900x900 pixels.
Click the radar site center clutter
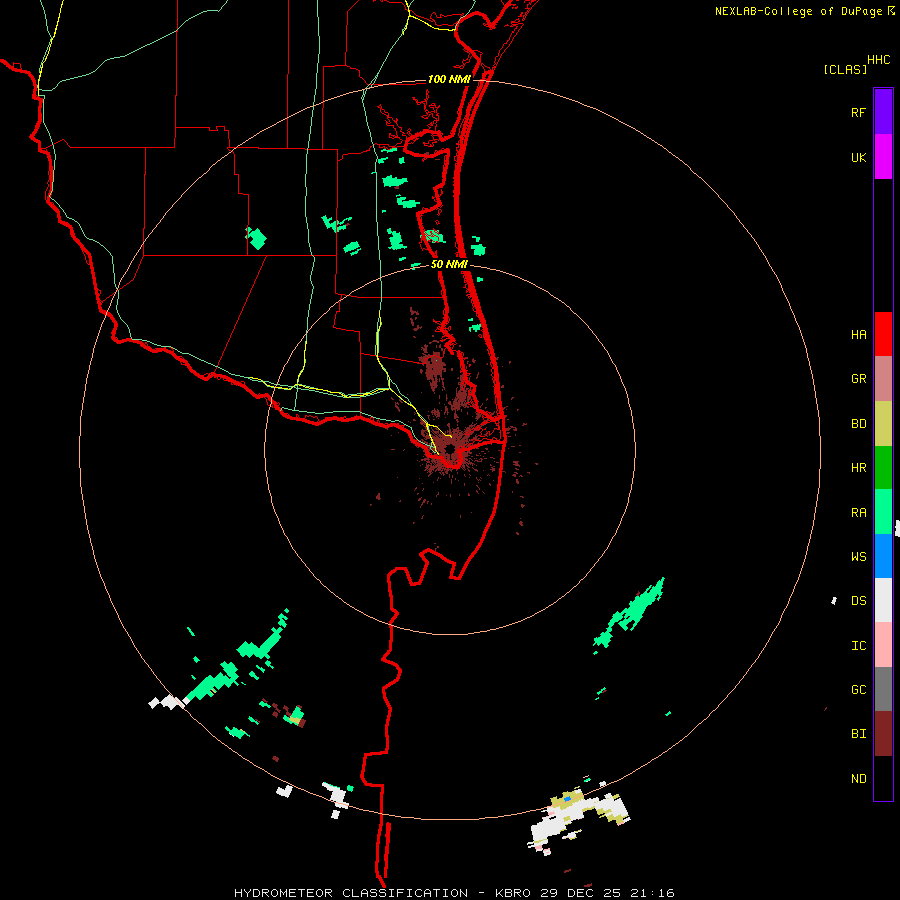(x=451, y=451)
